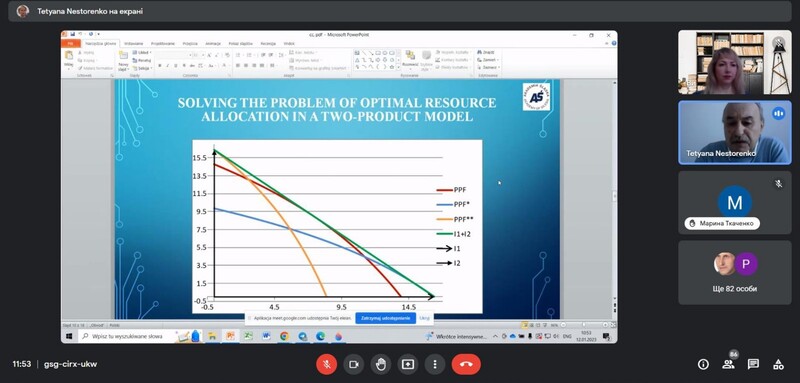Screen dimensions: 800x383
Task: Raise hand in the meeting
Action: pyautogui.click(x=381, y=364)
